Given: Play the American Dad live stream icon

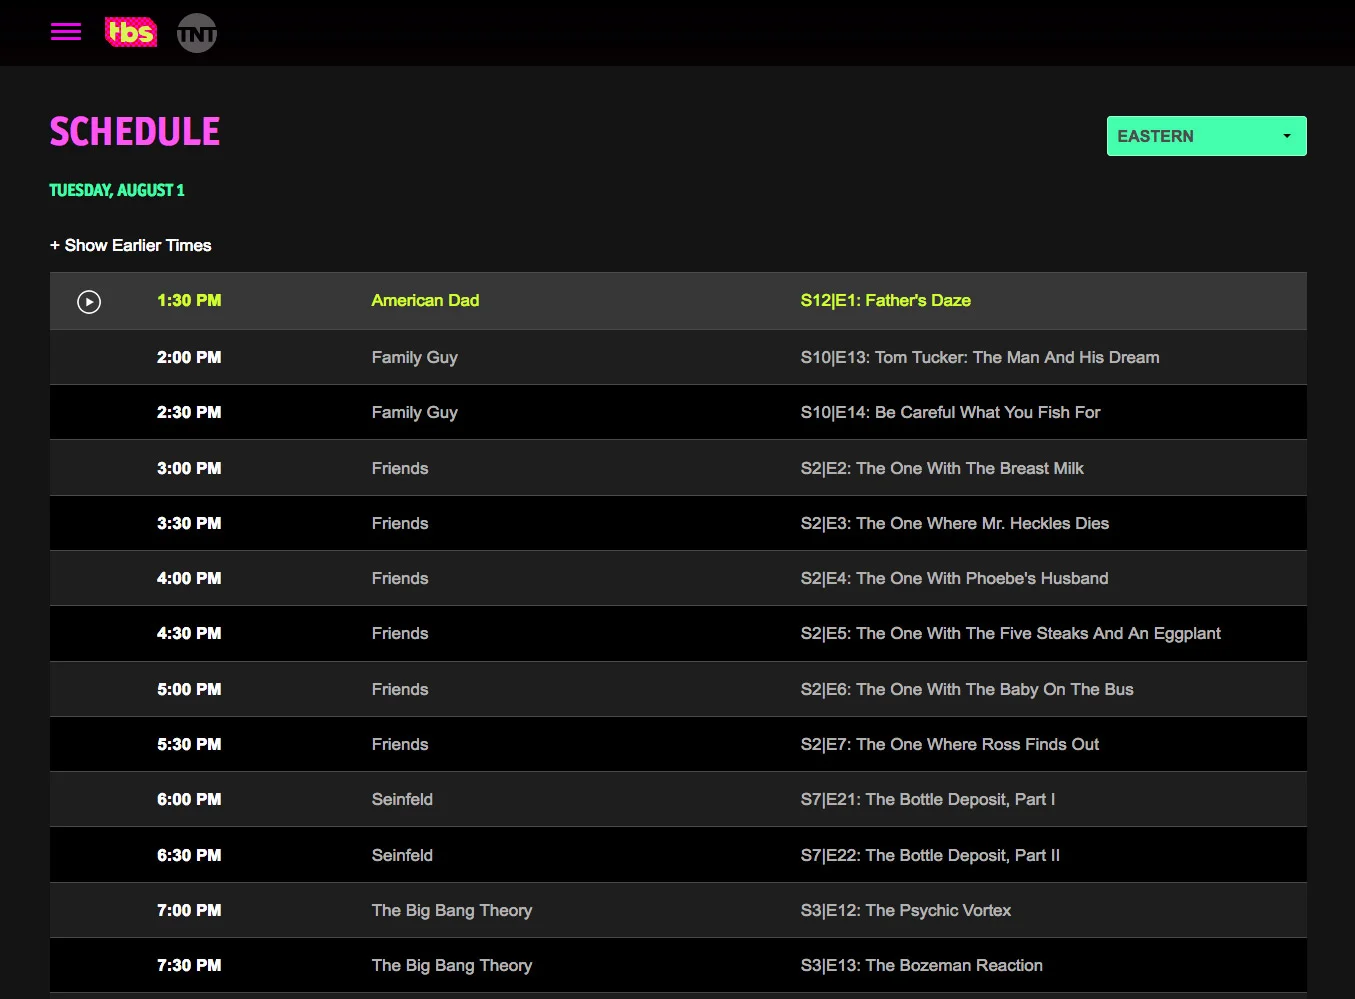Looking at the screenshot, I should pyautogui.click(x=89, y=301).
